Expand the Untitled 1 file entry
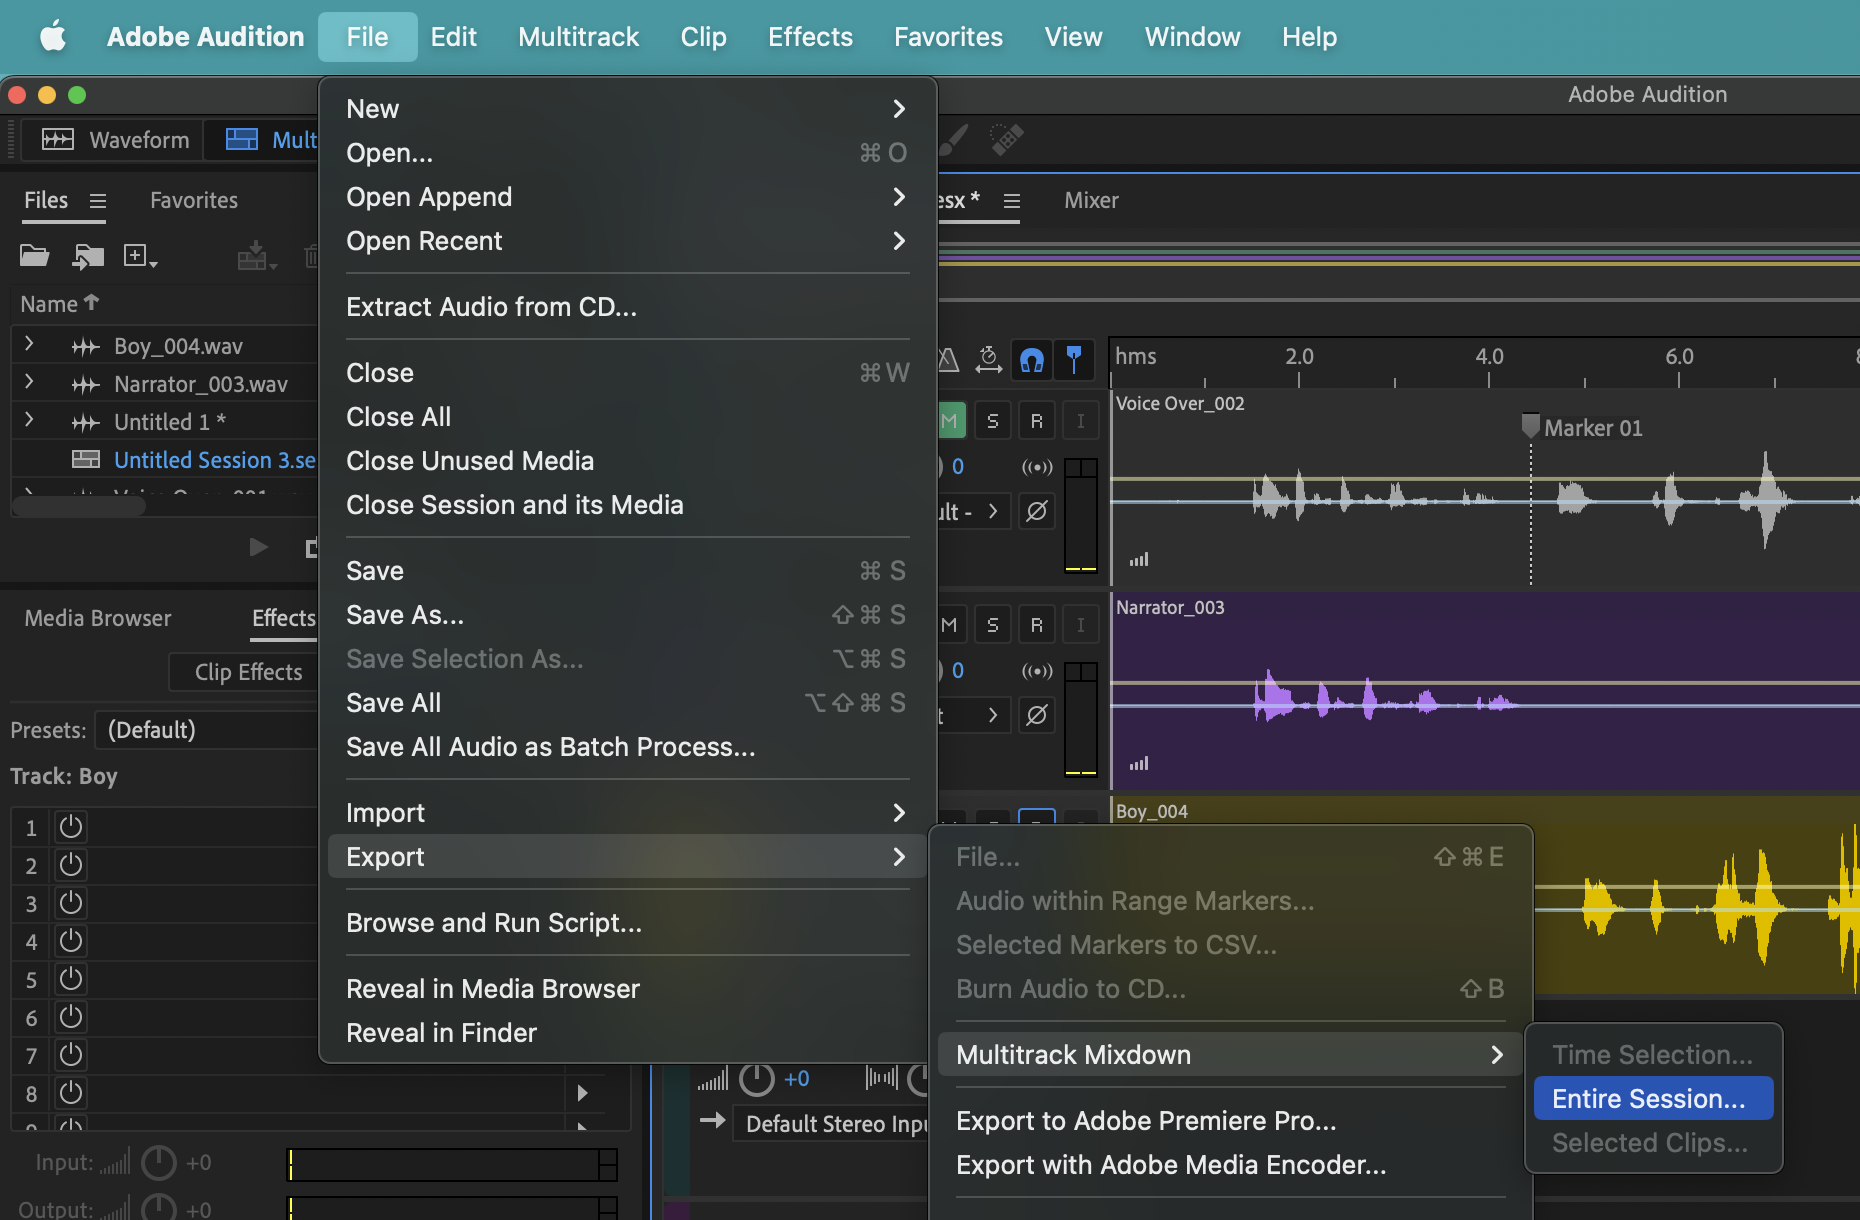 29,420
